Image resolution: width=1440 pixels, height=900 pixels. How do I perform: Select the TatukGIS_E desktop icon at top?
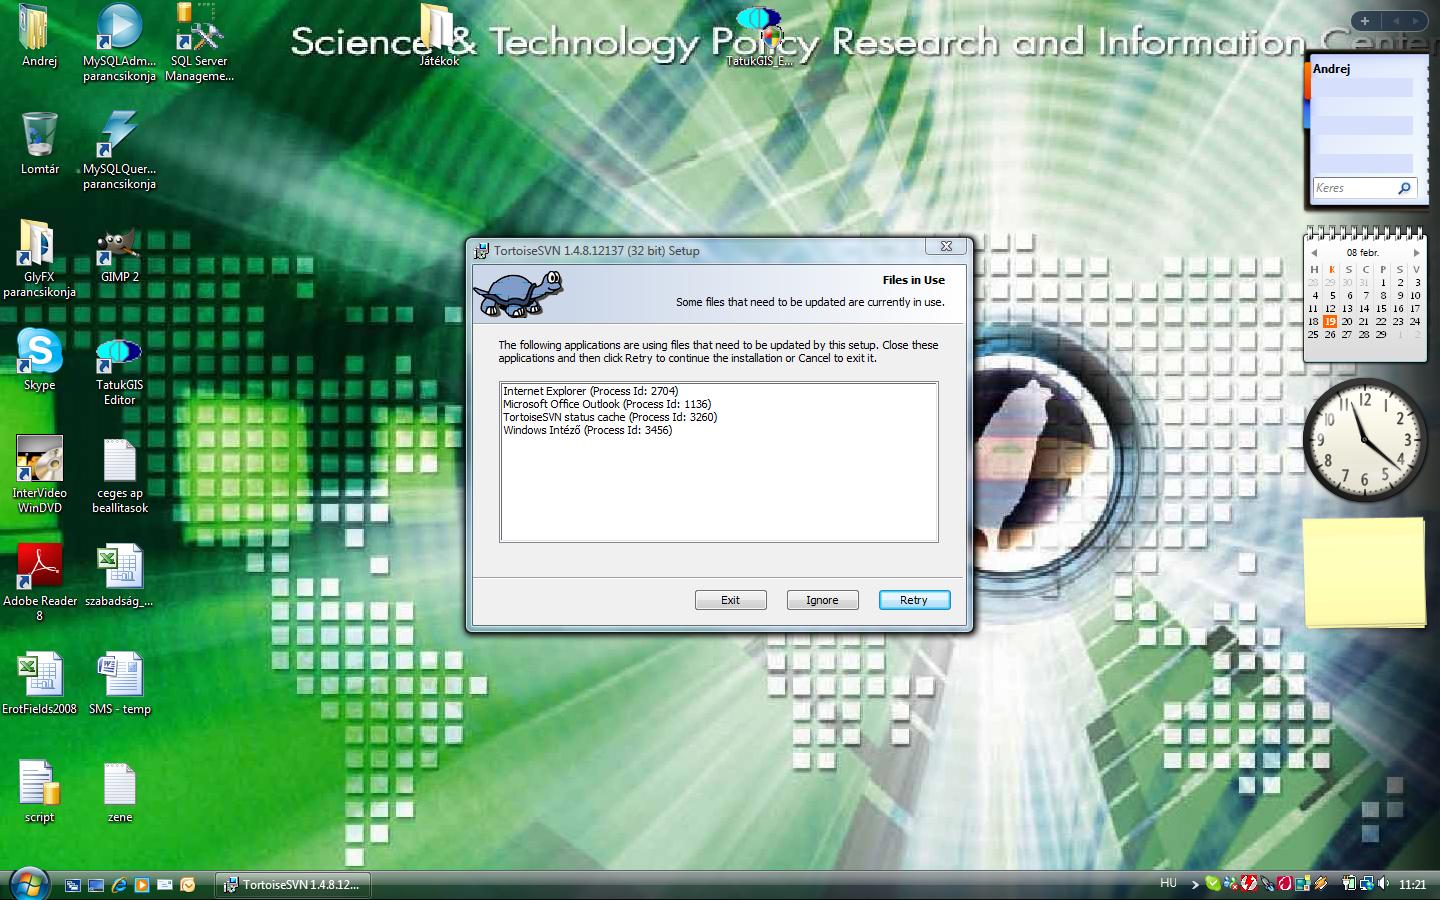(x=759, y=36)
